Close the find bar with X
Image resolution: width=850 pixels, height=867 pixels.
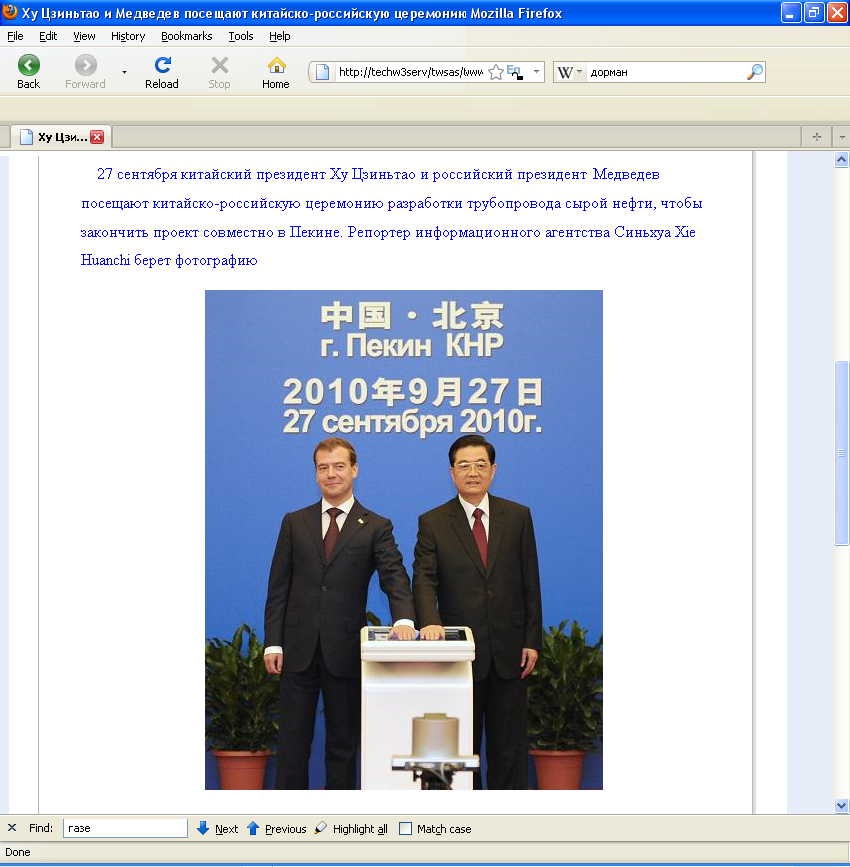pos(12,828)
